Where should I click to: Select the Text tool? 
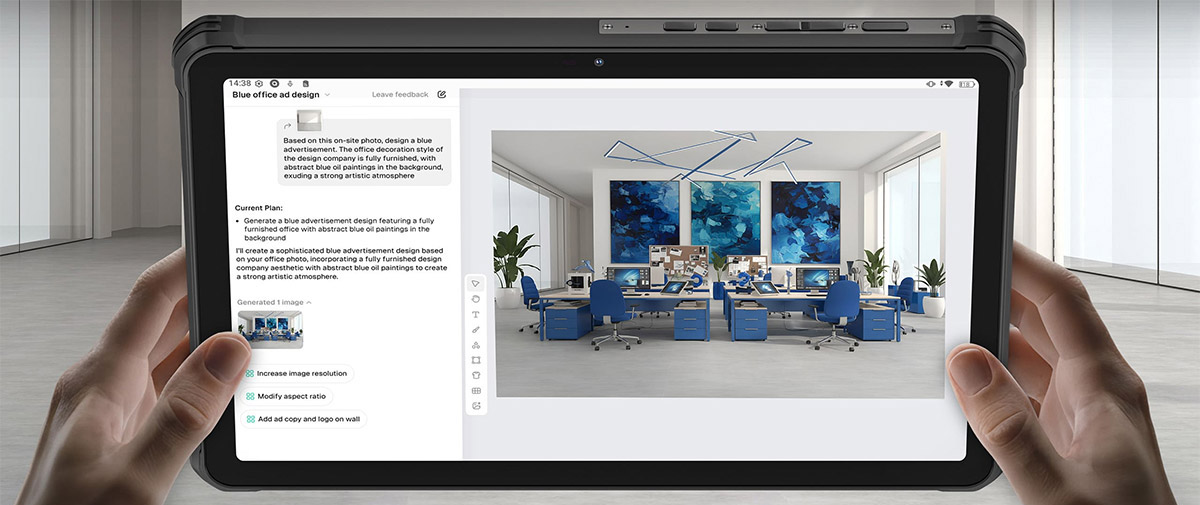coord(476,314)
